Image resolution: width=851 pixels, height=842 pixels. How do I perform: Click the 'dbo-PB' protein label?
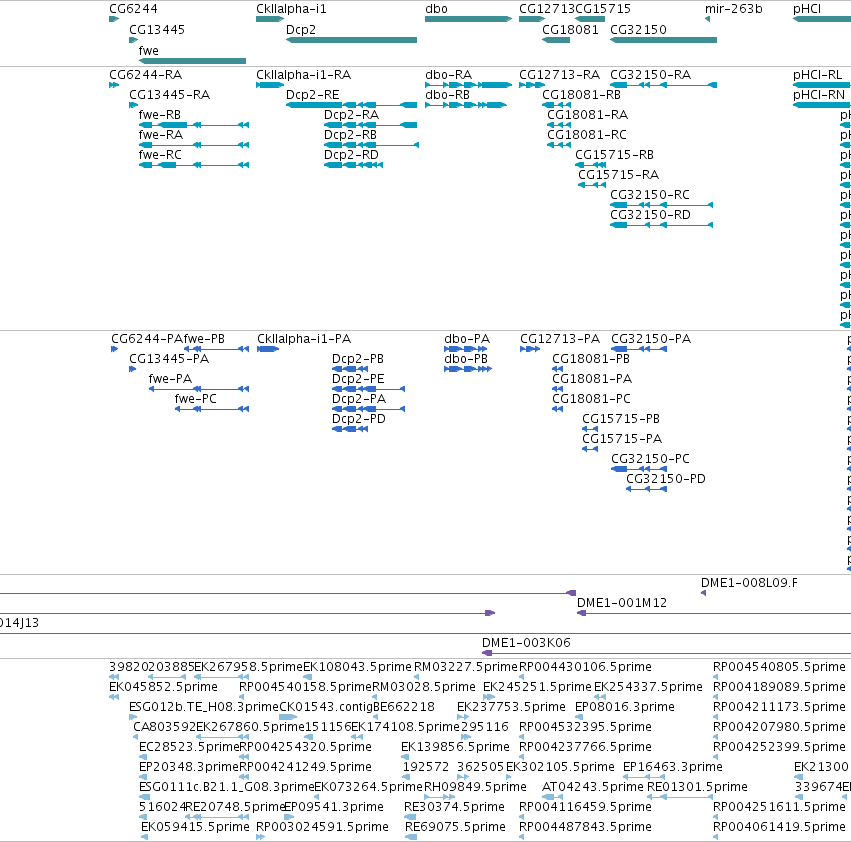(466, 359)
